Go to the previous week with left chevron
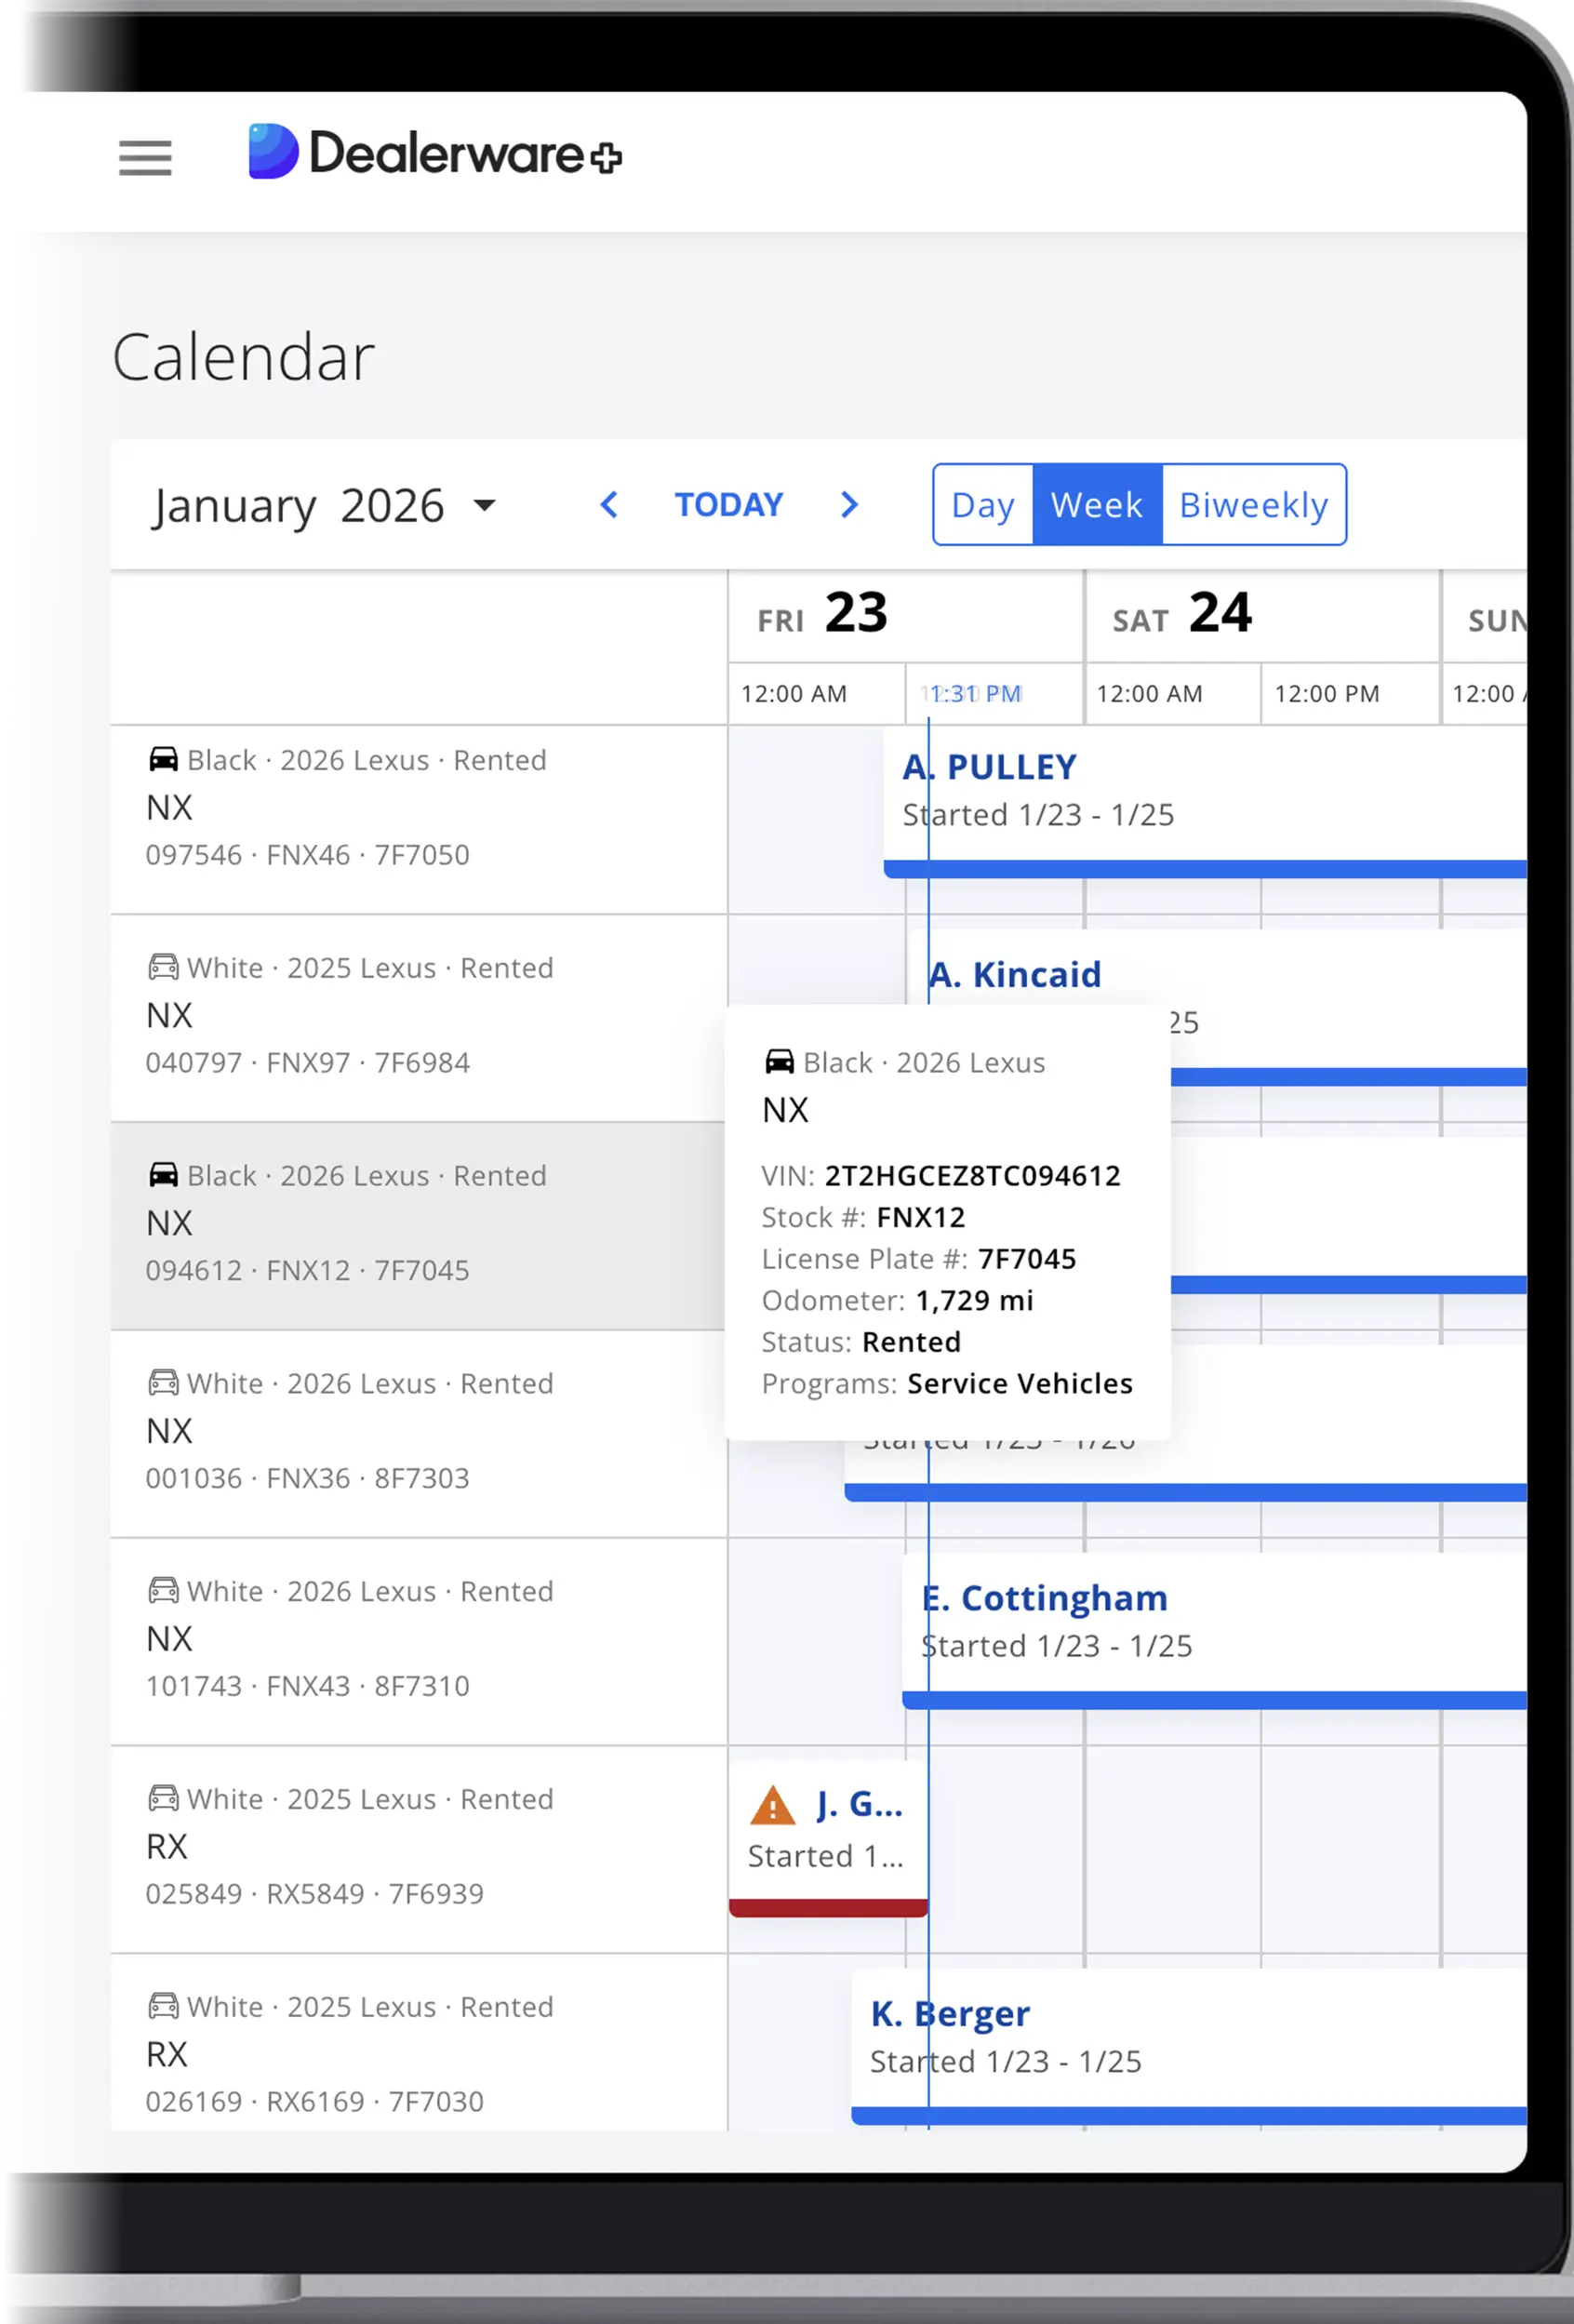 tap(609, 506)
